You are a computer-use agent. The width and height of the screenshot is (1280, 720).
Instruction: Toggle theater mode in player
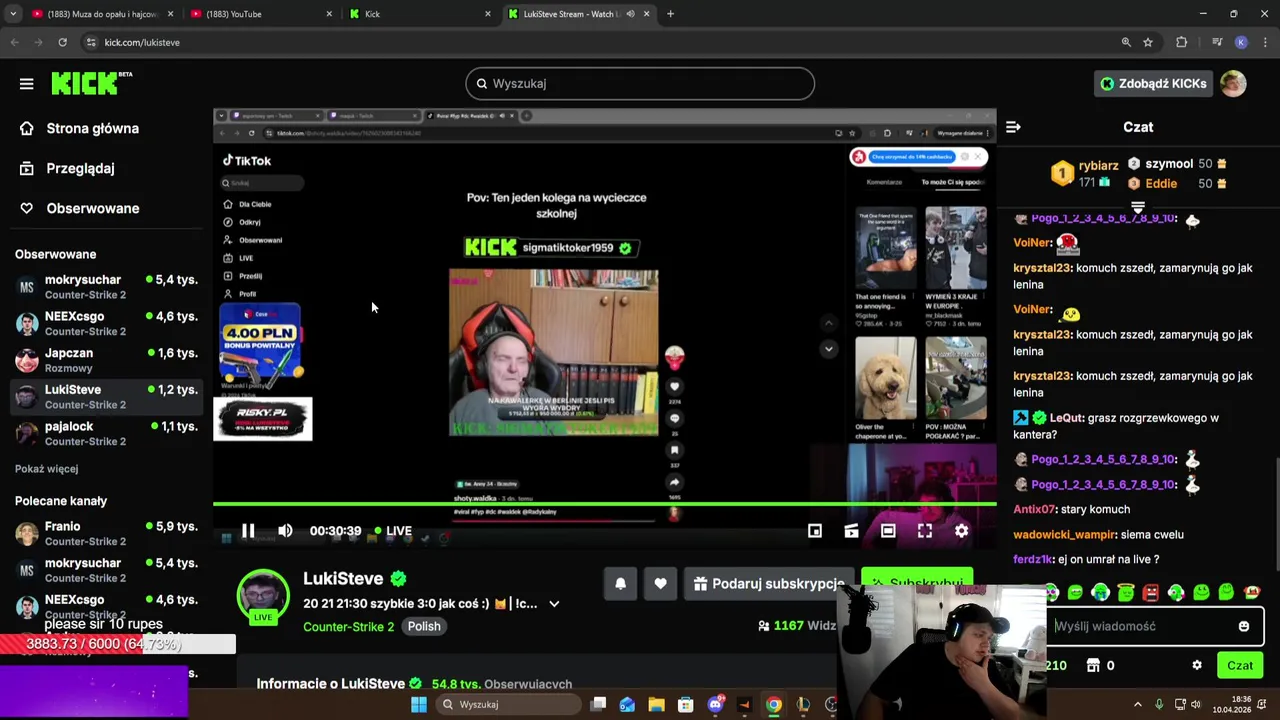[x=888, y=531]
